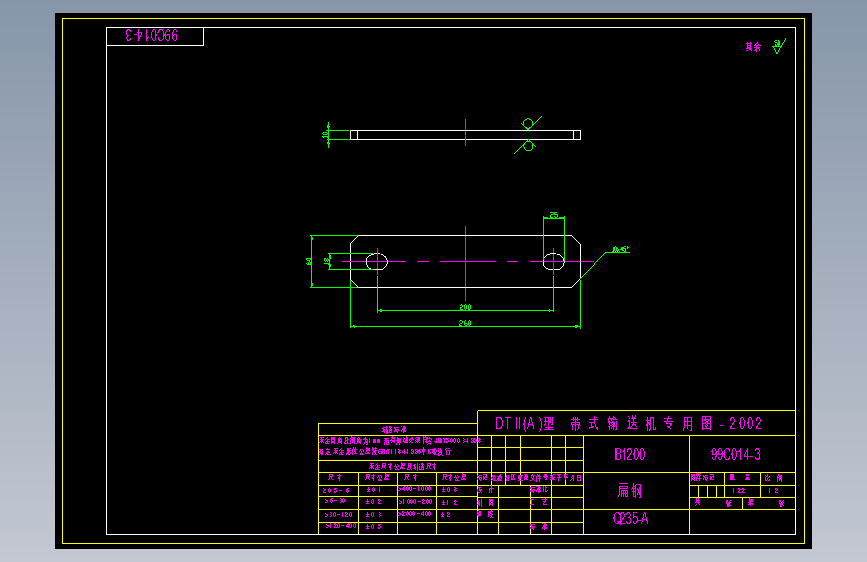Screen dimensions: 867x562
Task: Click the '工艺' cell in the title block
Action: click(x=539, y=502)
